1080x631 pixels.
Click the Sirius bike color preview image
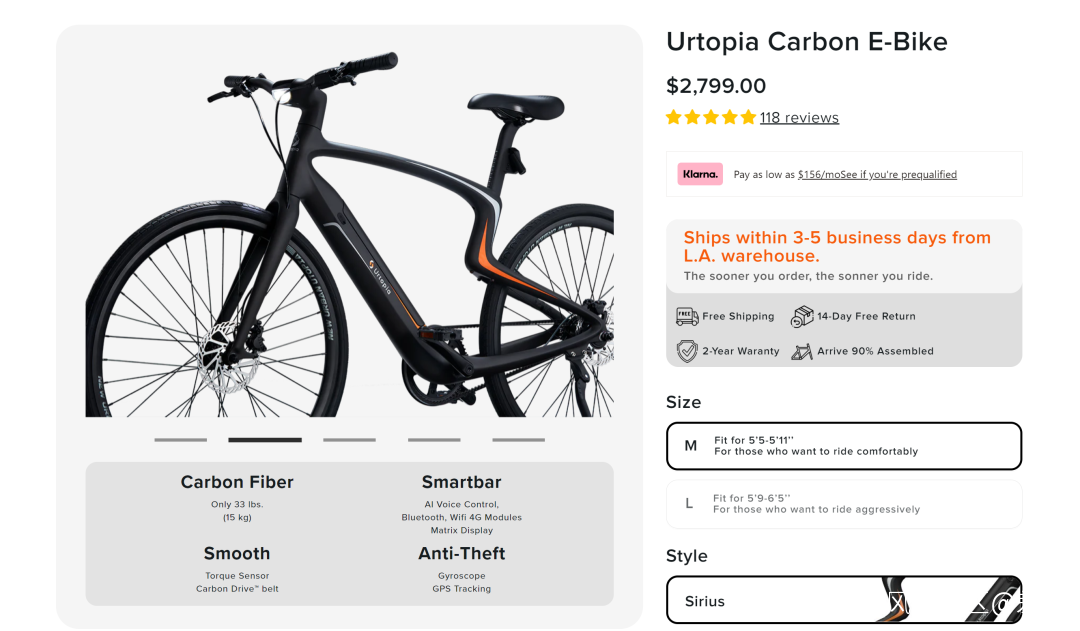(x=950, y=600)
